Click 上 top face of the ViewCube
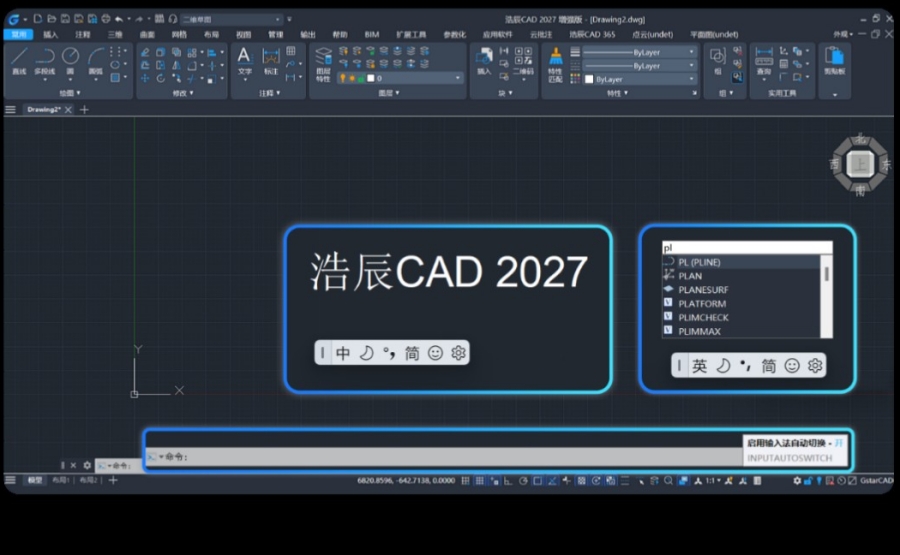The width and height of the screenshot is (900, 555). tap(860, 165)
